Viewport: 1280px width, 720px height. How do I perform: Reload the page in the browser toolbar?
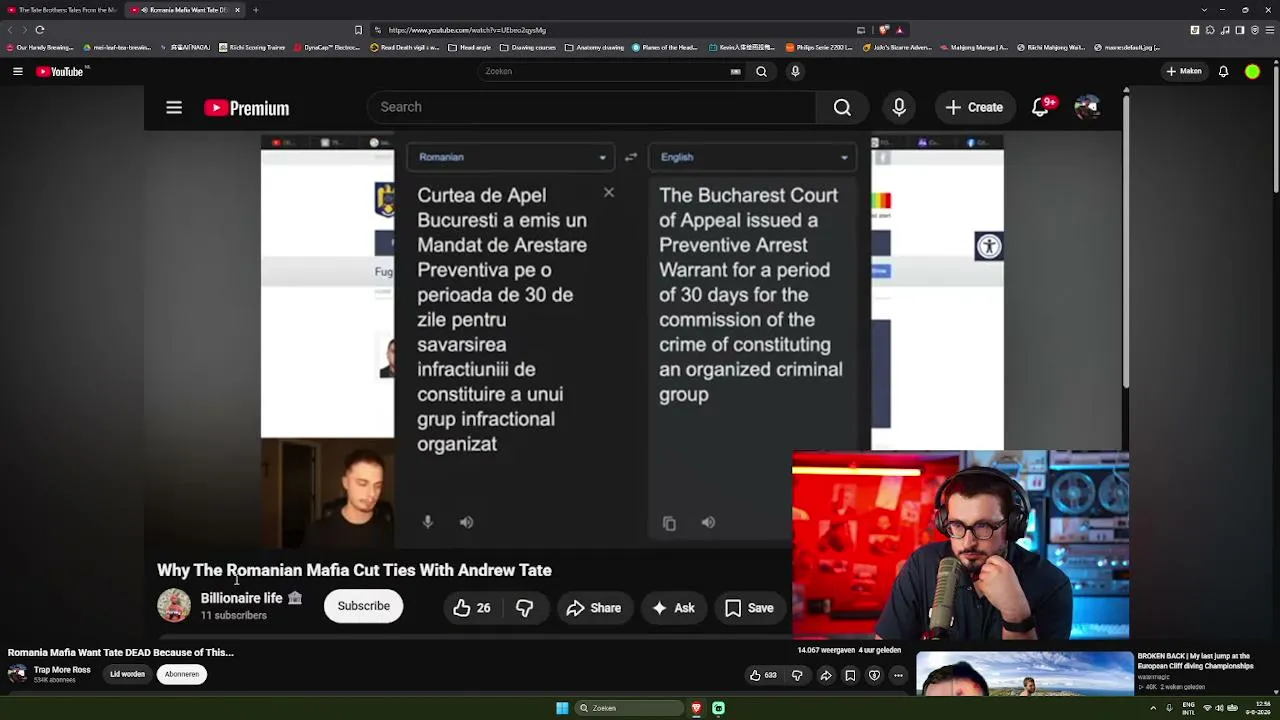[40, 30]
